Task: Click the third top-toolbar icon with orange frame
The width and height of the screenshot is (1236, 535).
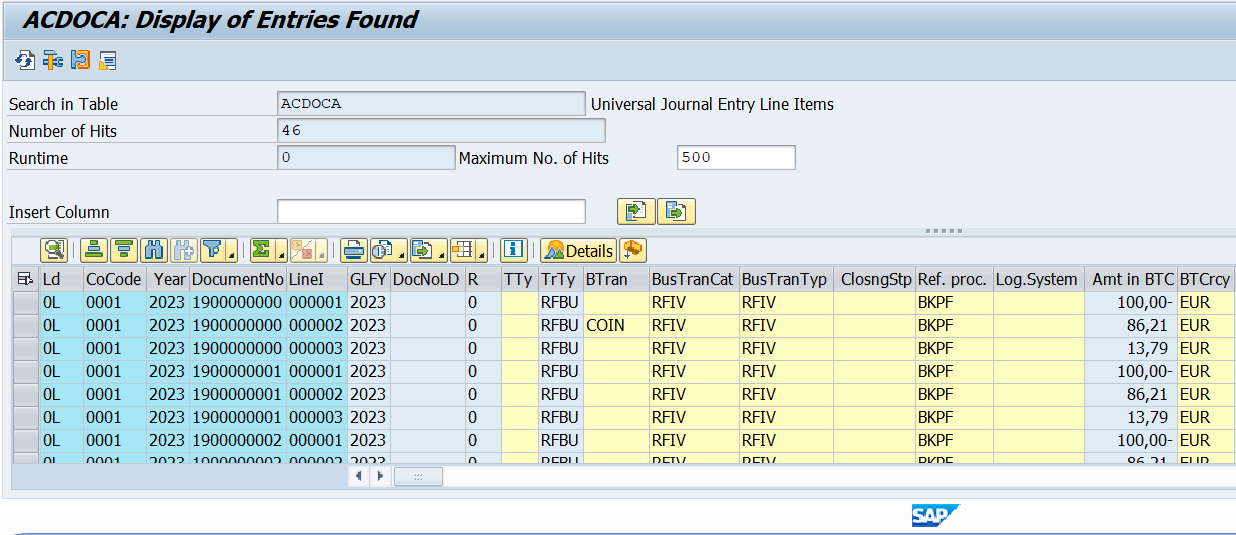Action: pos(80,61)
